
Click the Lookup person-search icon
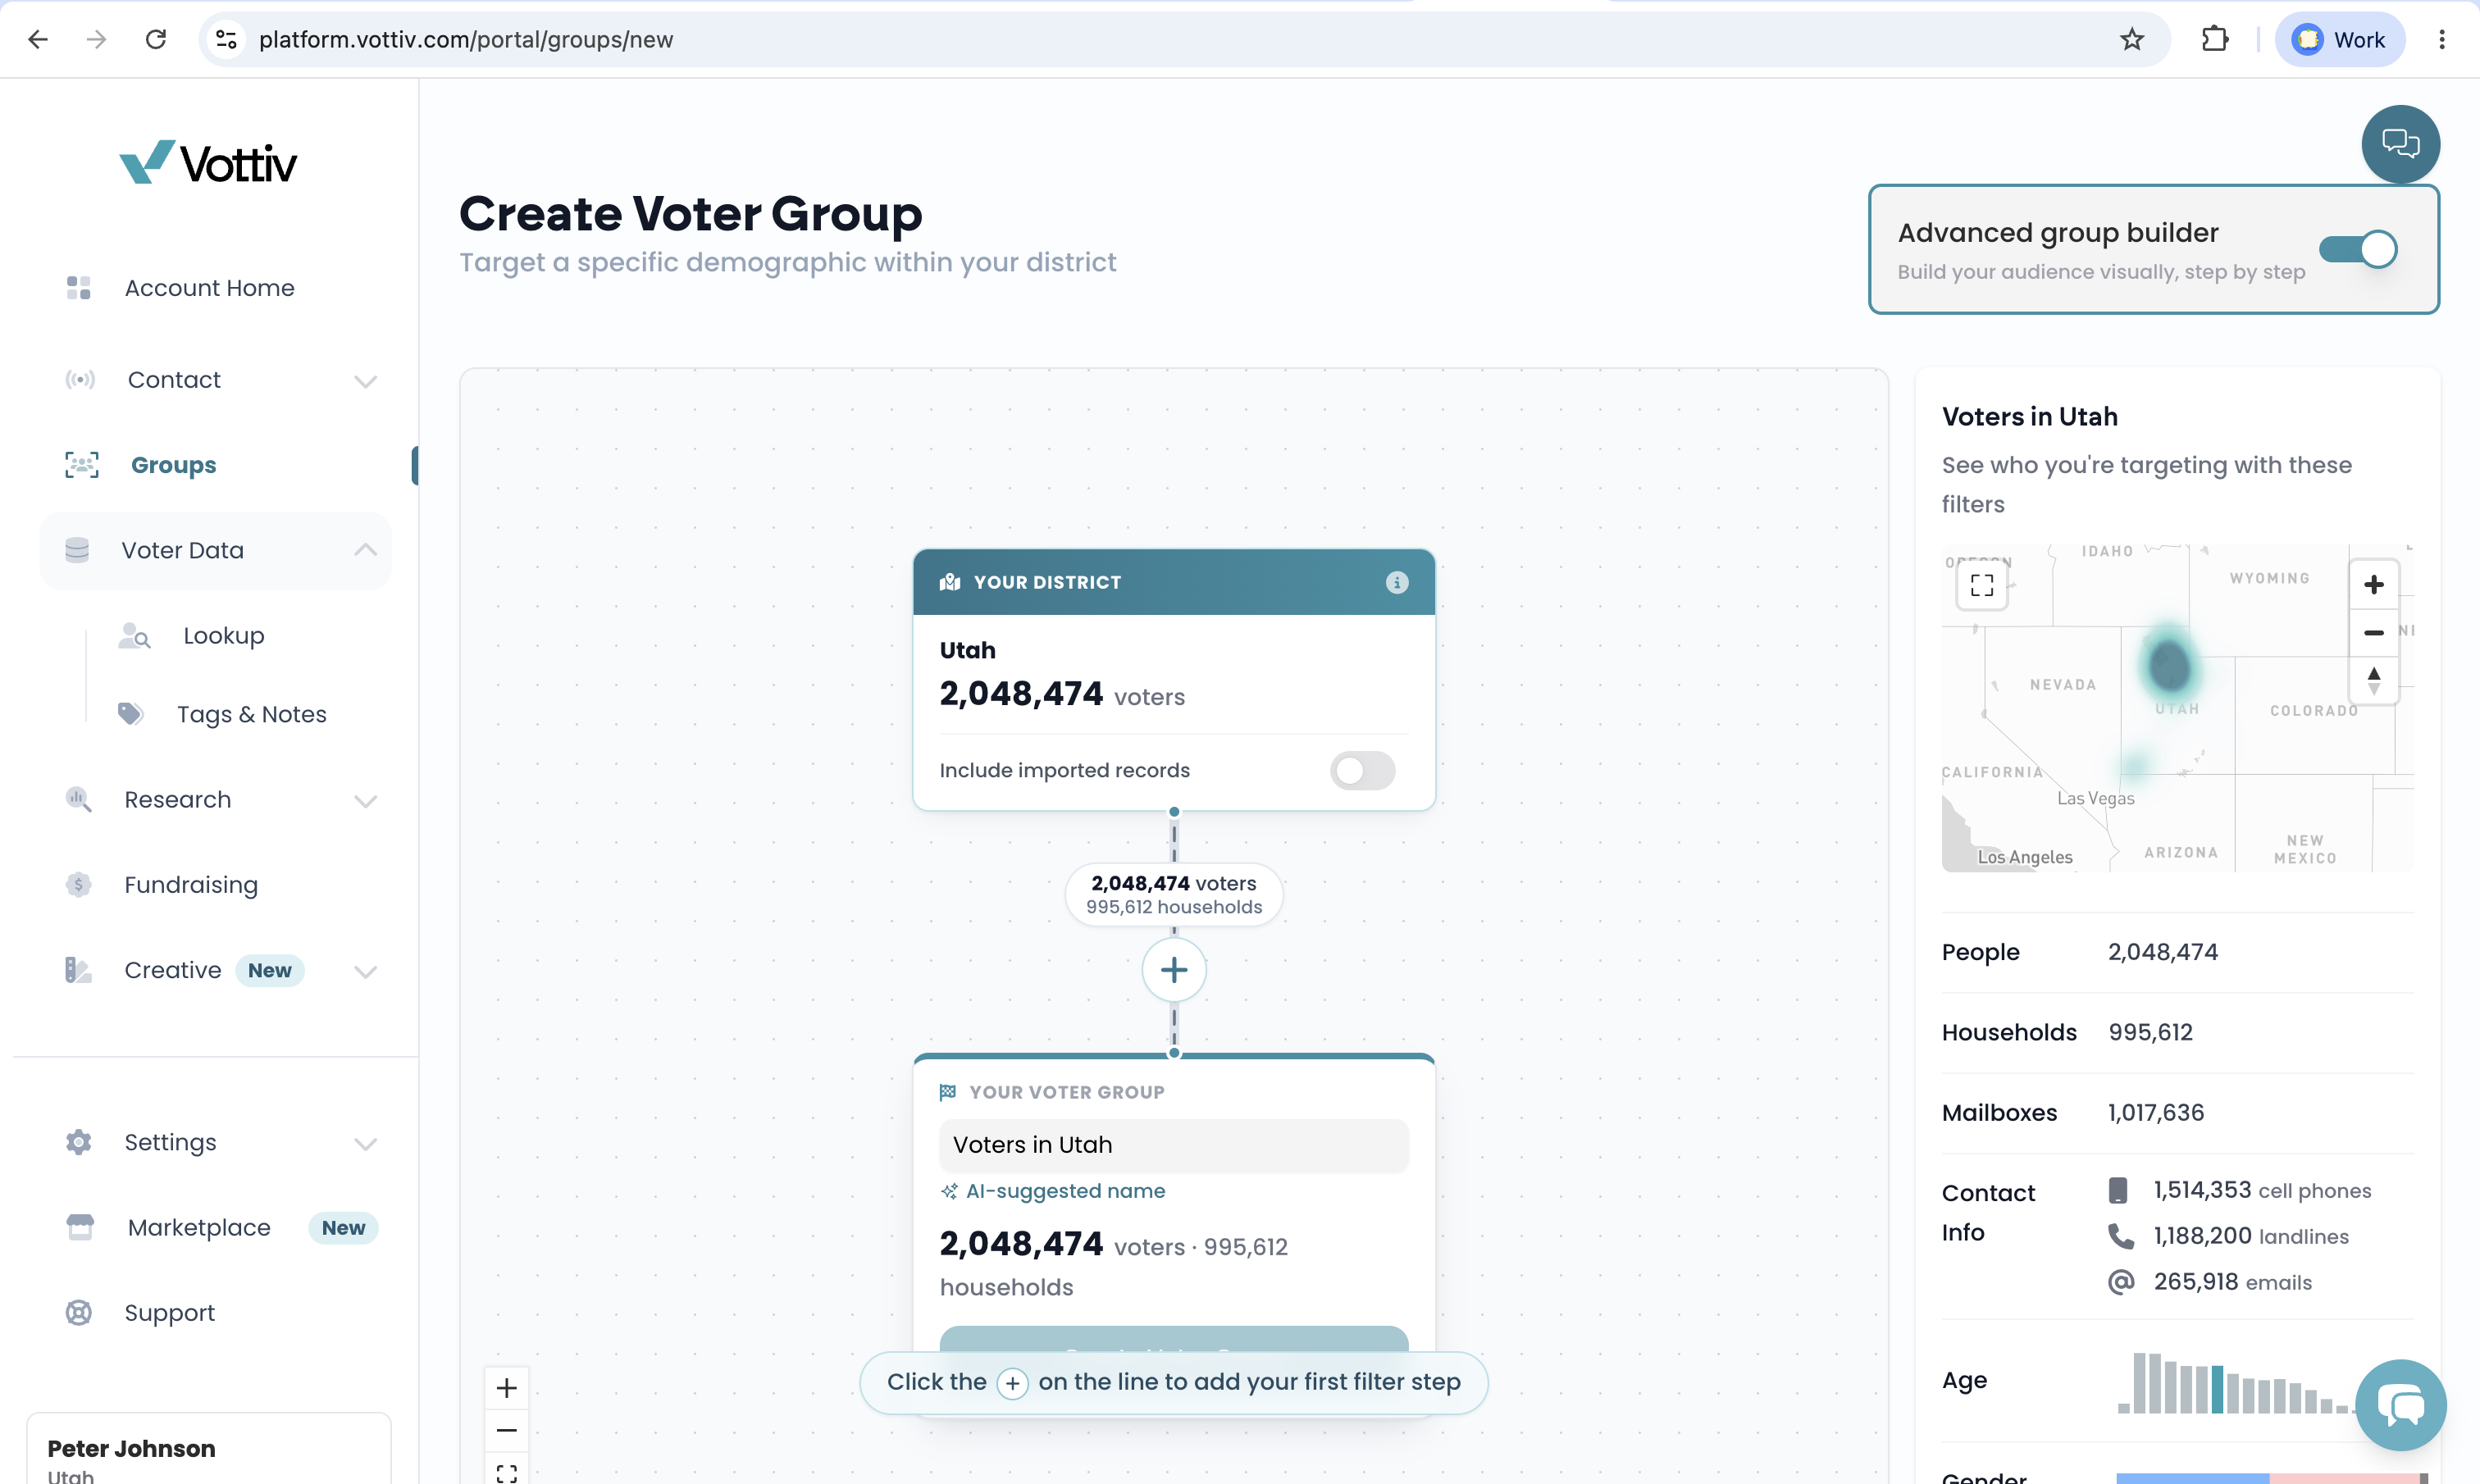tap(134, 636)
